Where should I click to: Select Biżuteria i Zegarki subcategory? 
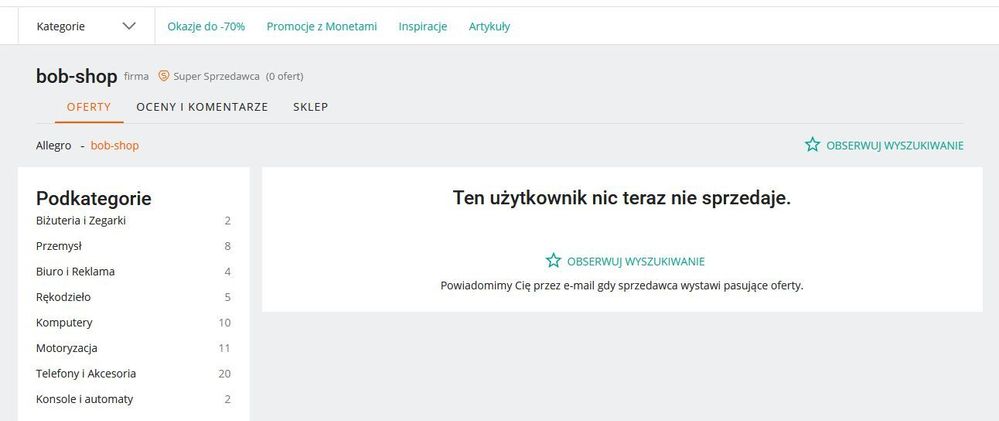coord(81,220)
